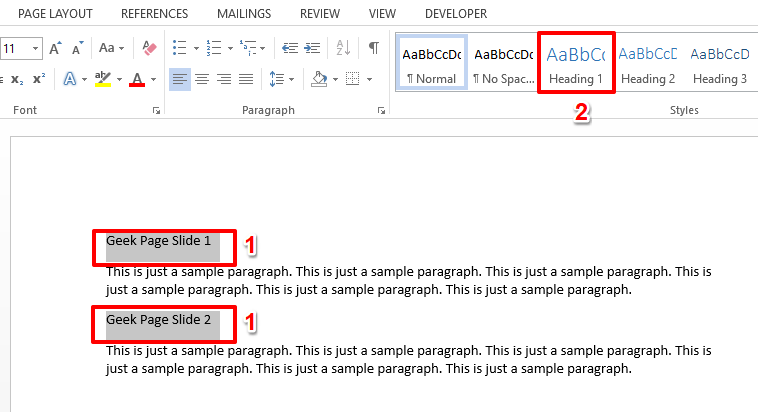The height and width of the screenshot is (412, 758).
Task: Click the font size box showing 11
Action: click(15, 49)
